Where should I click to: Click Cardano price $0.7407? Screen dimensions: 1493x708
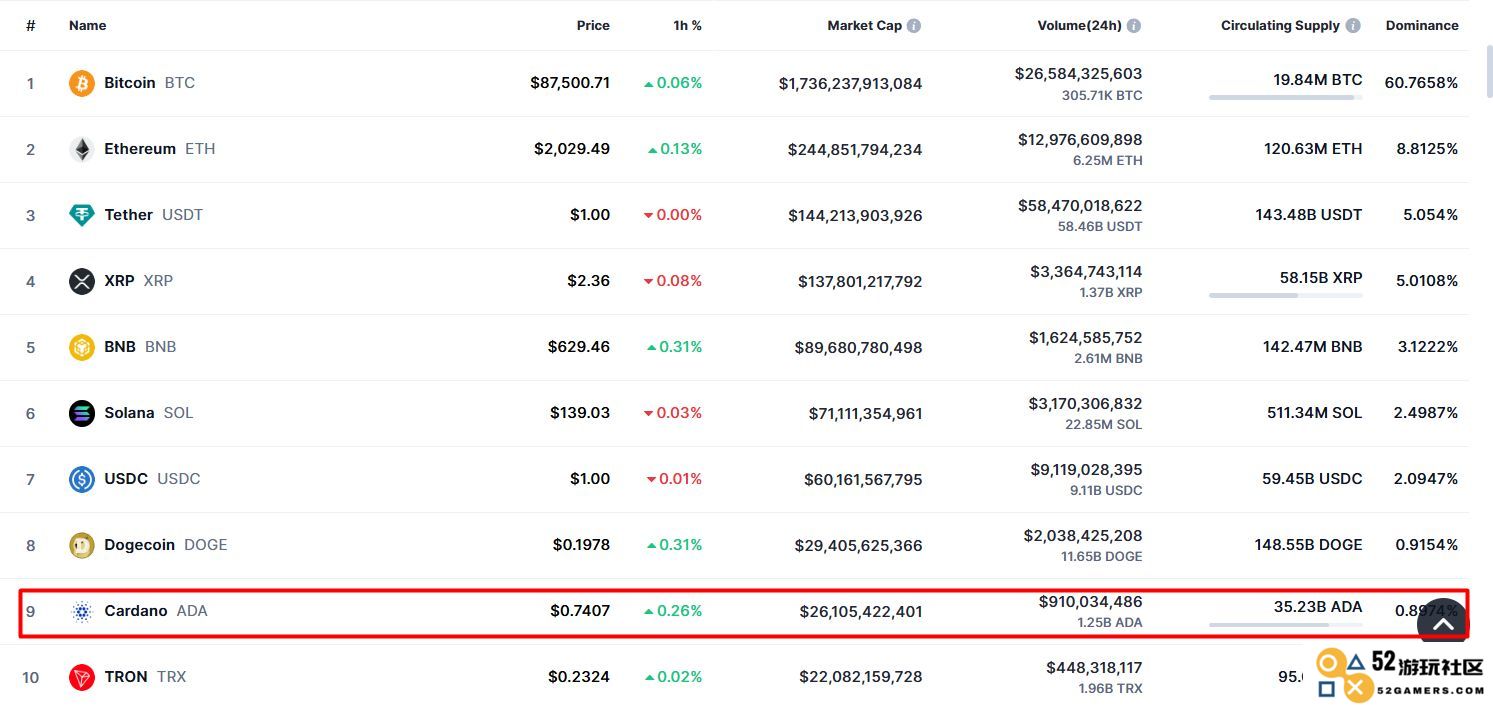pos(580,611)
